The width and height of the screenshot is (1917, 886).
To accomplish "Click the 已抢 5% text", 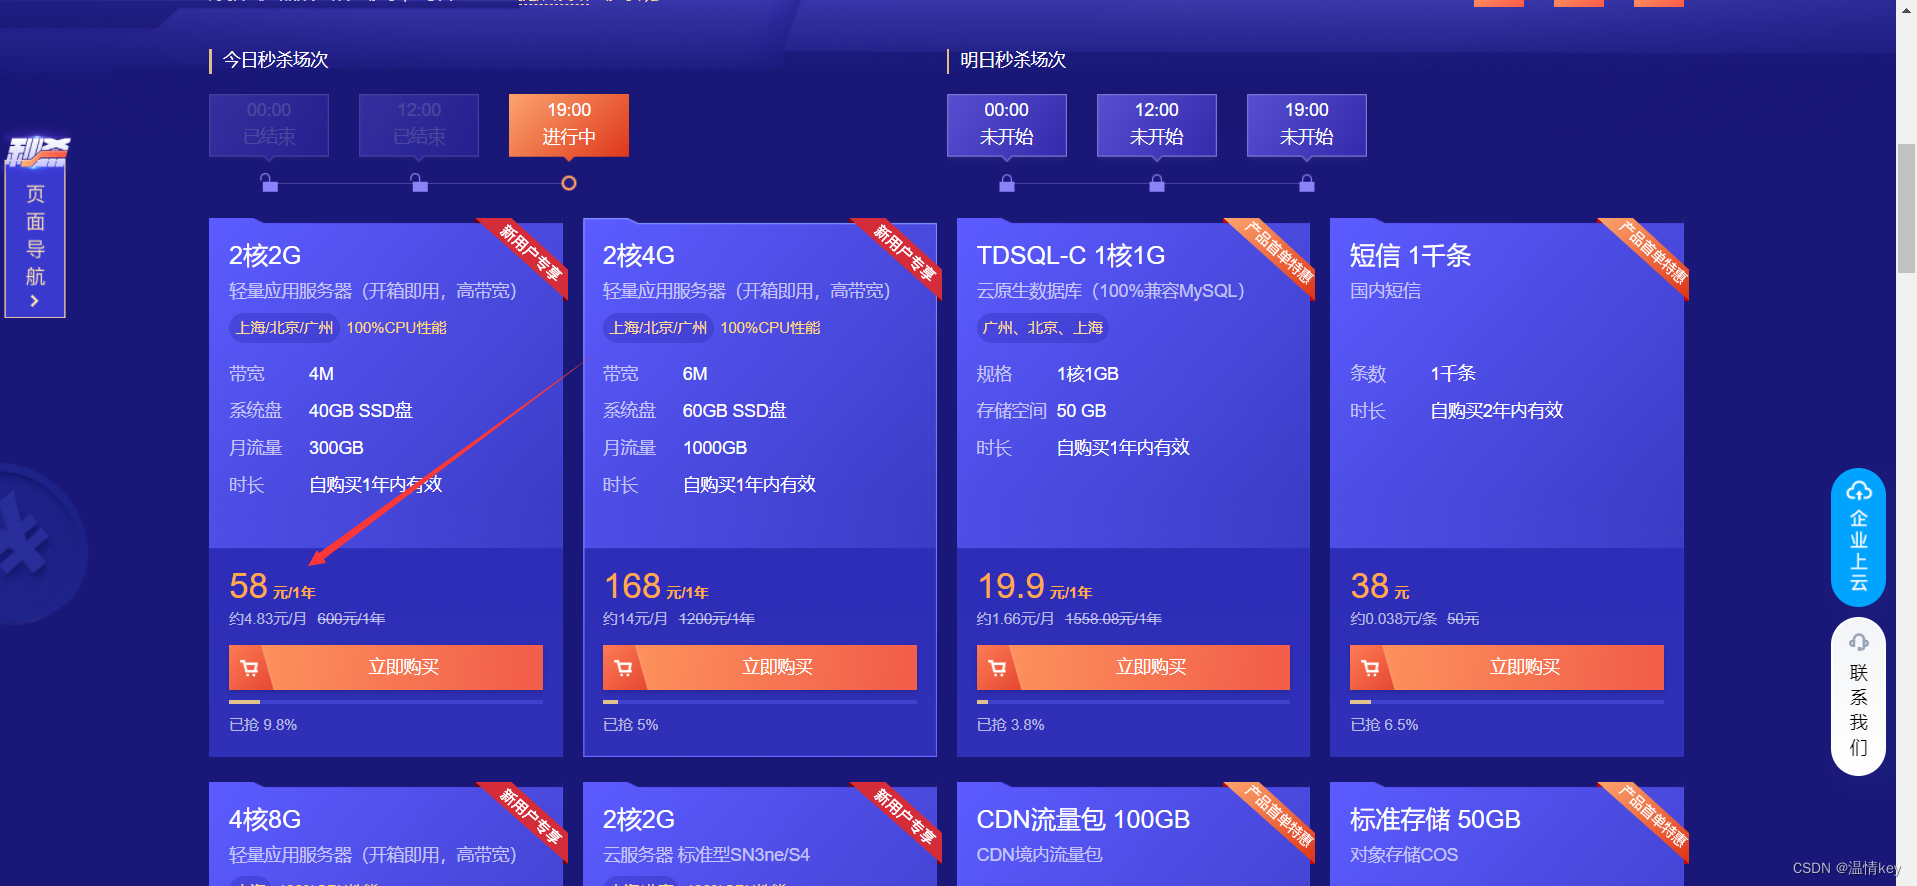I will click(631, 725).
